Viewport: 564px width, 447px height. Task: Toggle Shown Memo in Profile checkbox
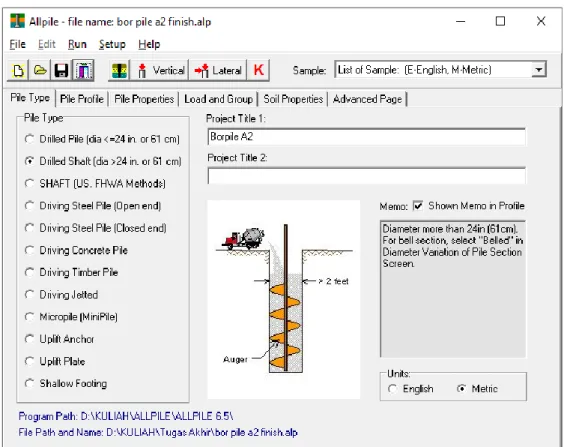click(x=418, y=206)
